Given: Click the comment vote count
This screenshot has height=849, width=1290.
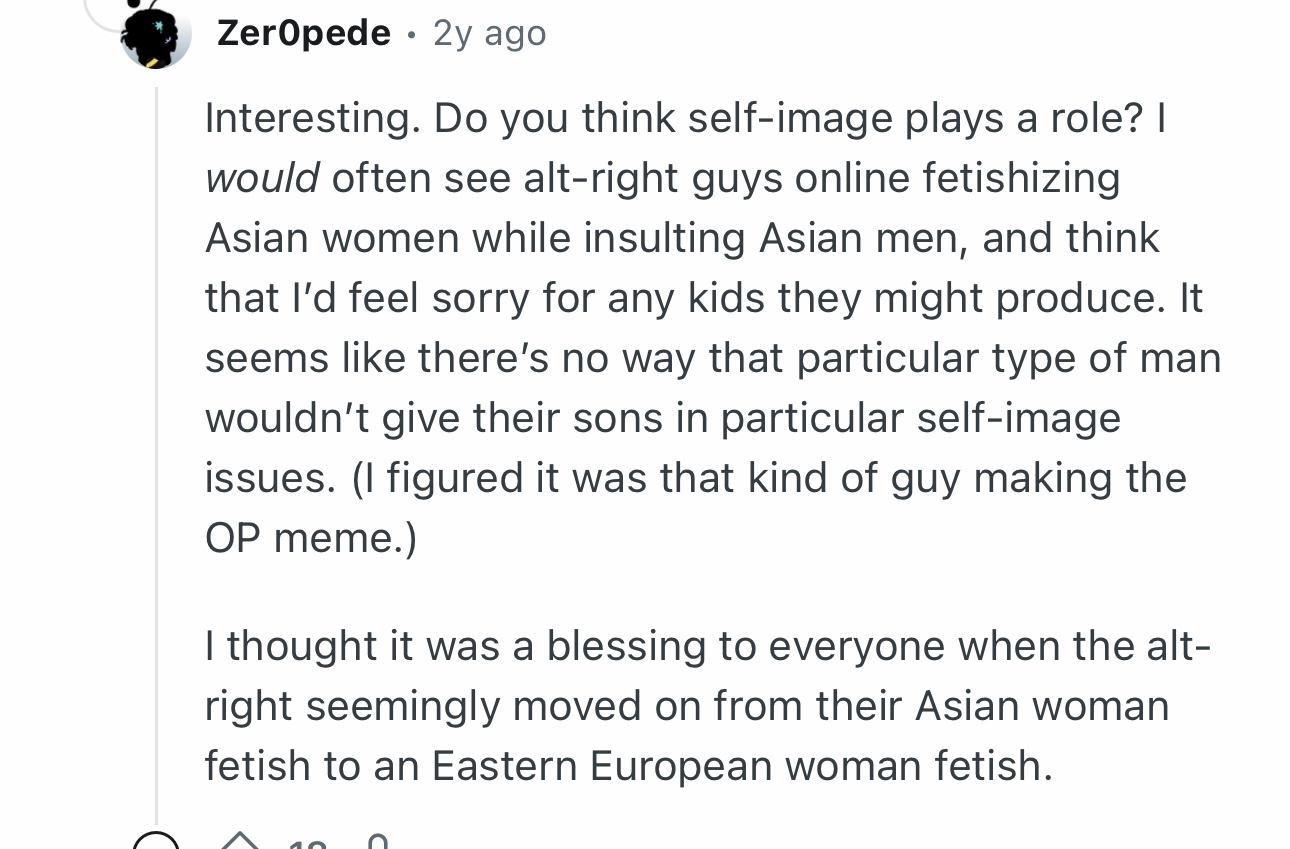Looking at the screenshot, I should [x=307, y=844].
